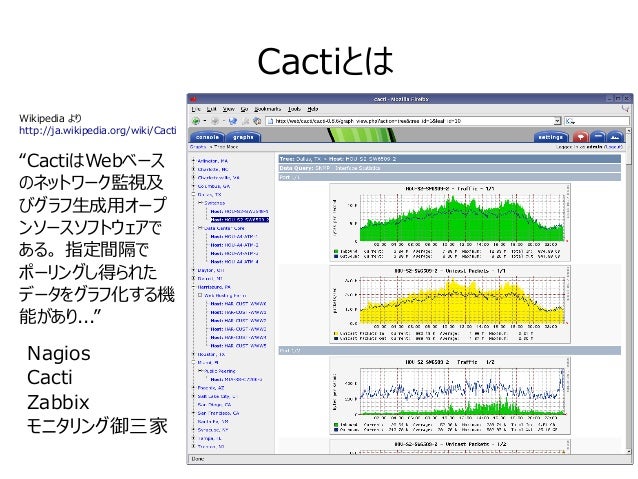
Task: Select Host HOU-A4-ATM-2 in the tree
Action: coord(234,245)
